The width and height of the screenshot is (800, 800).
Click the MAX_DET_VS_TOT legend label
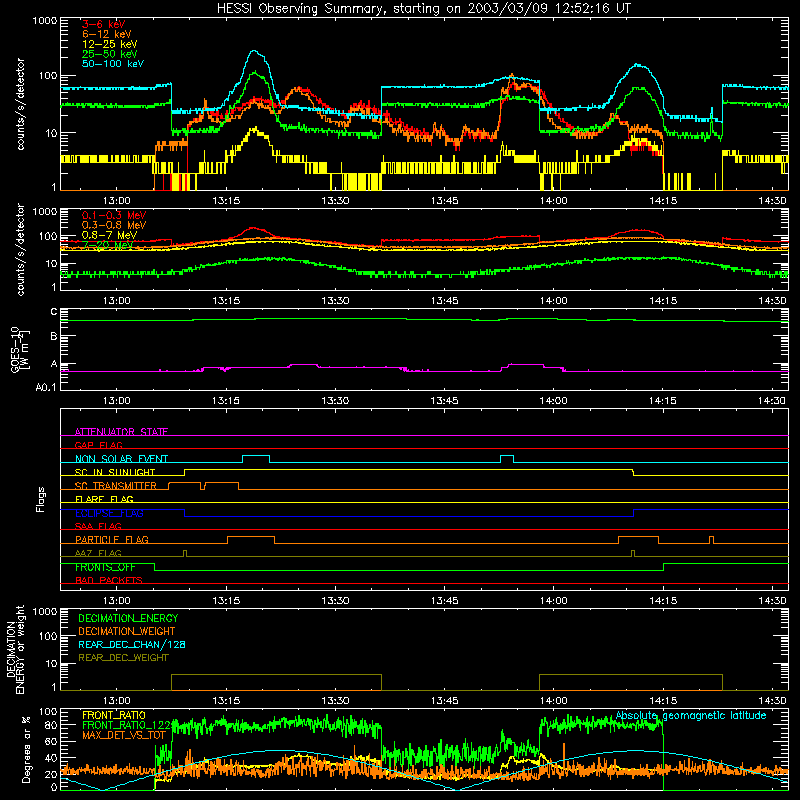124,735
